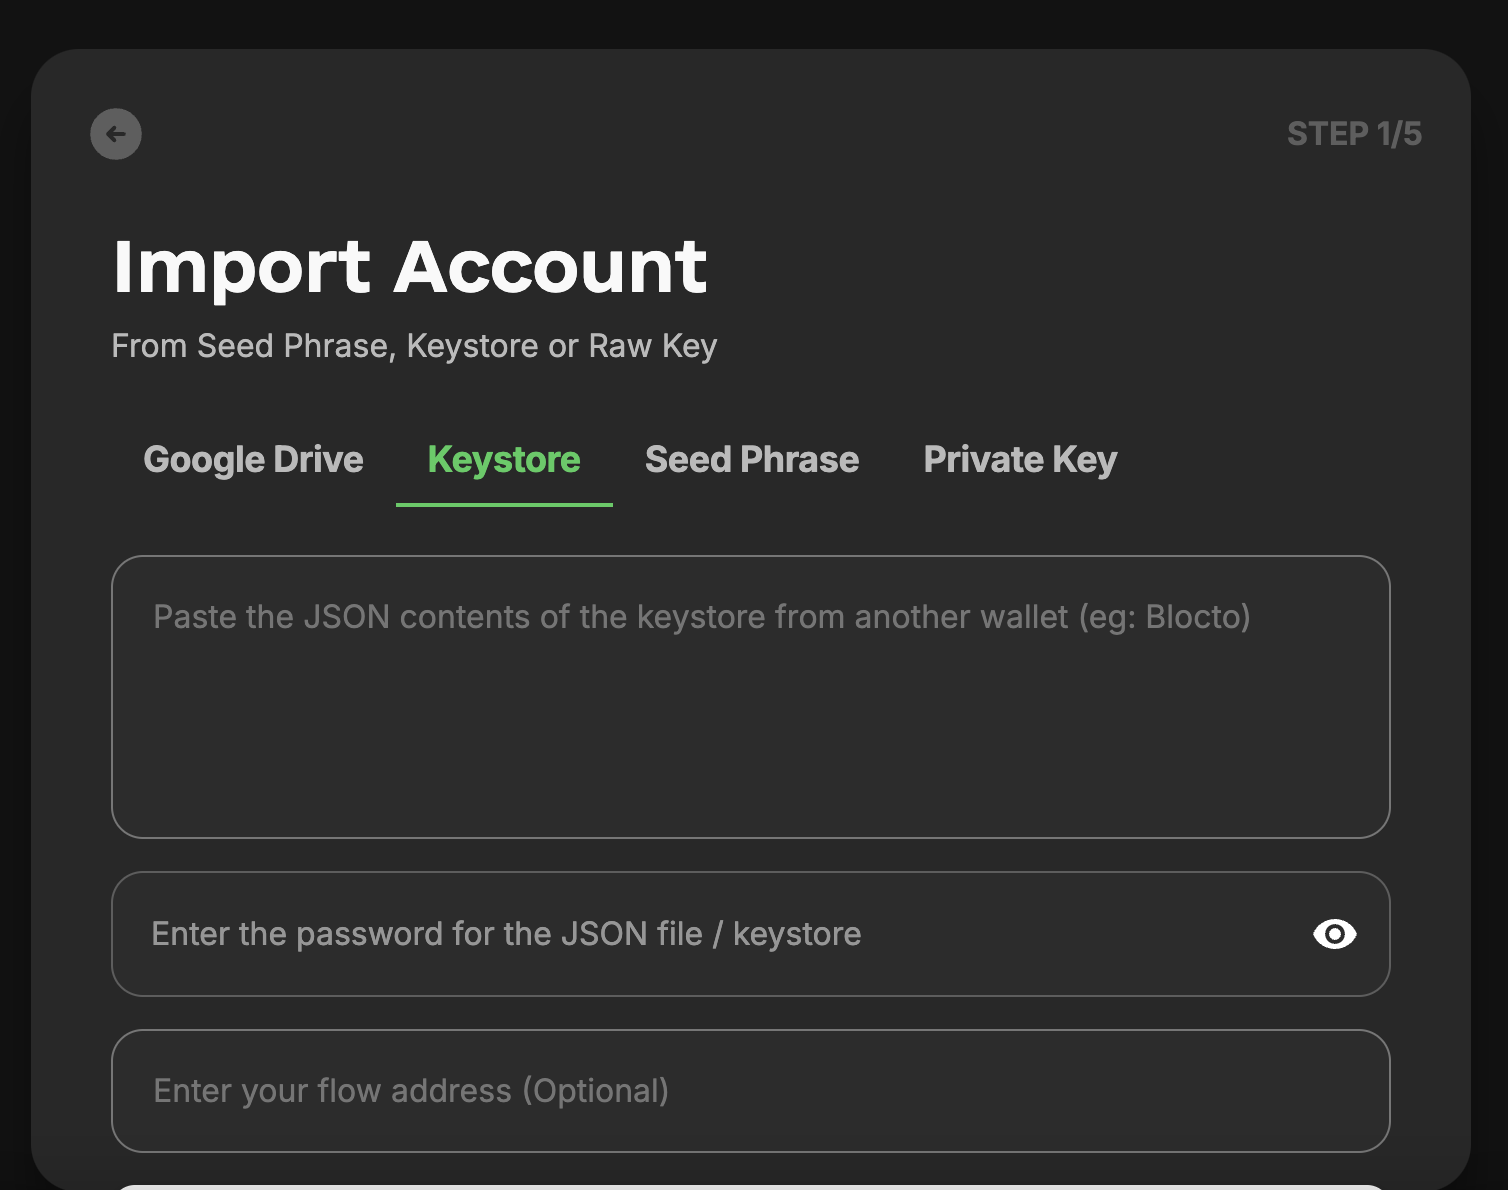Click the dark backdrop outside the card
This screenshot has width=1508, height=1190.
[750, 20]
